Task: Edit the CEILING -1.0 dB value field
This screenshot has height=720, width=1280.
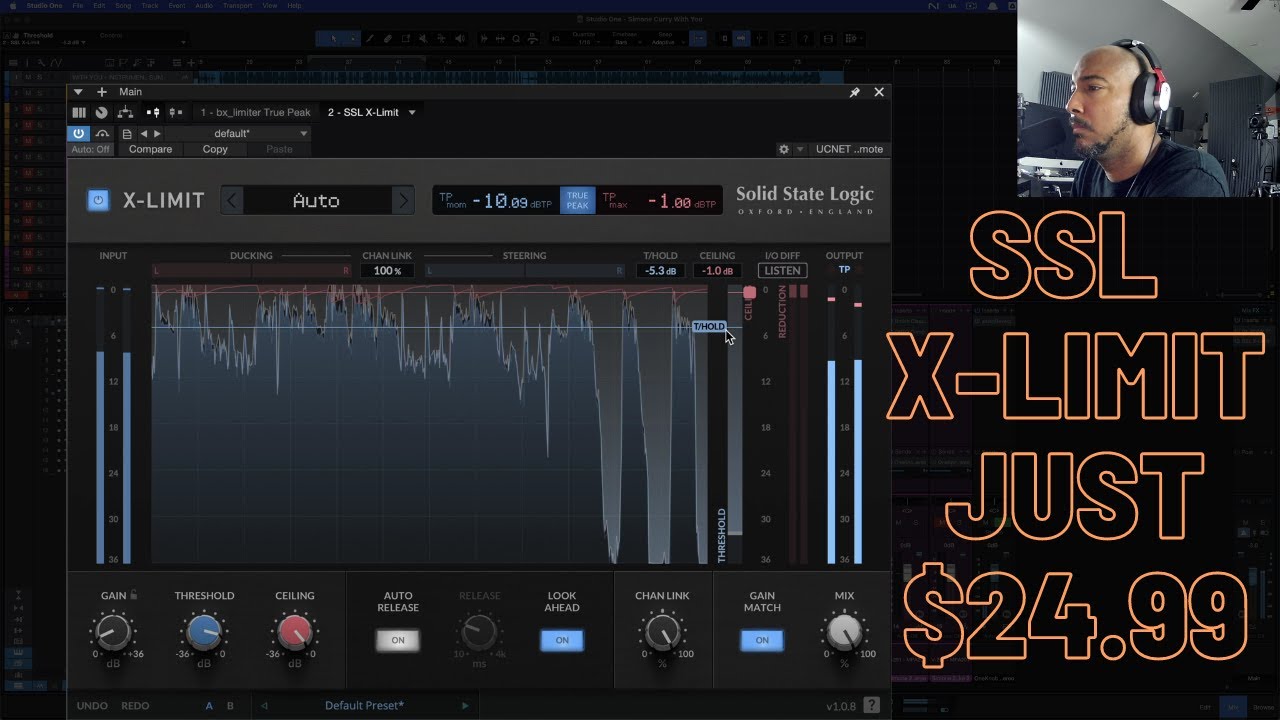Action: pyautogui.click(x=717, y=271)
